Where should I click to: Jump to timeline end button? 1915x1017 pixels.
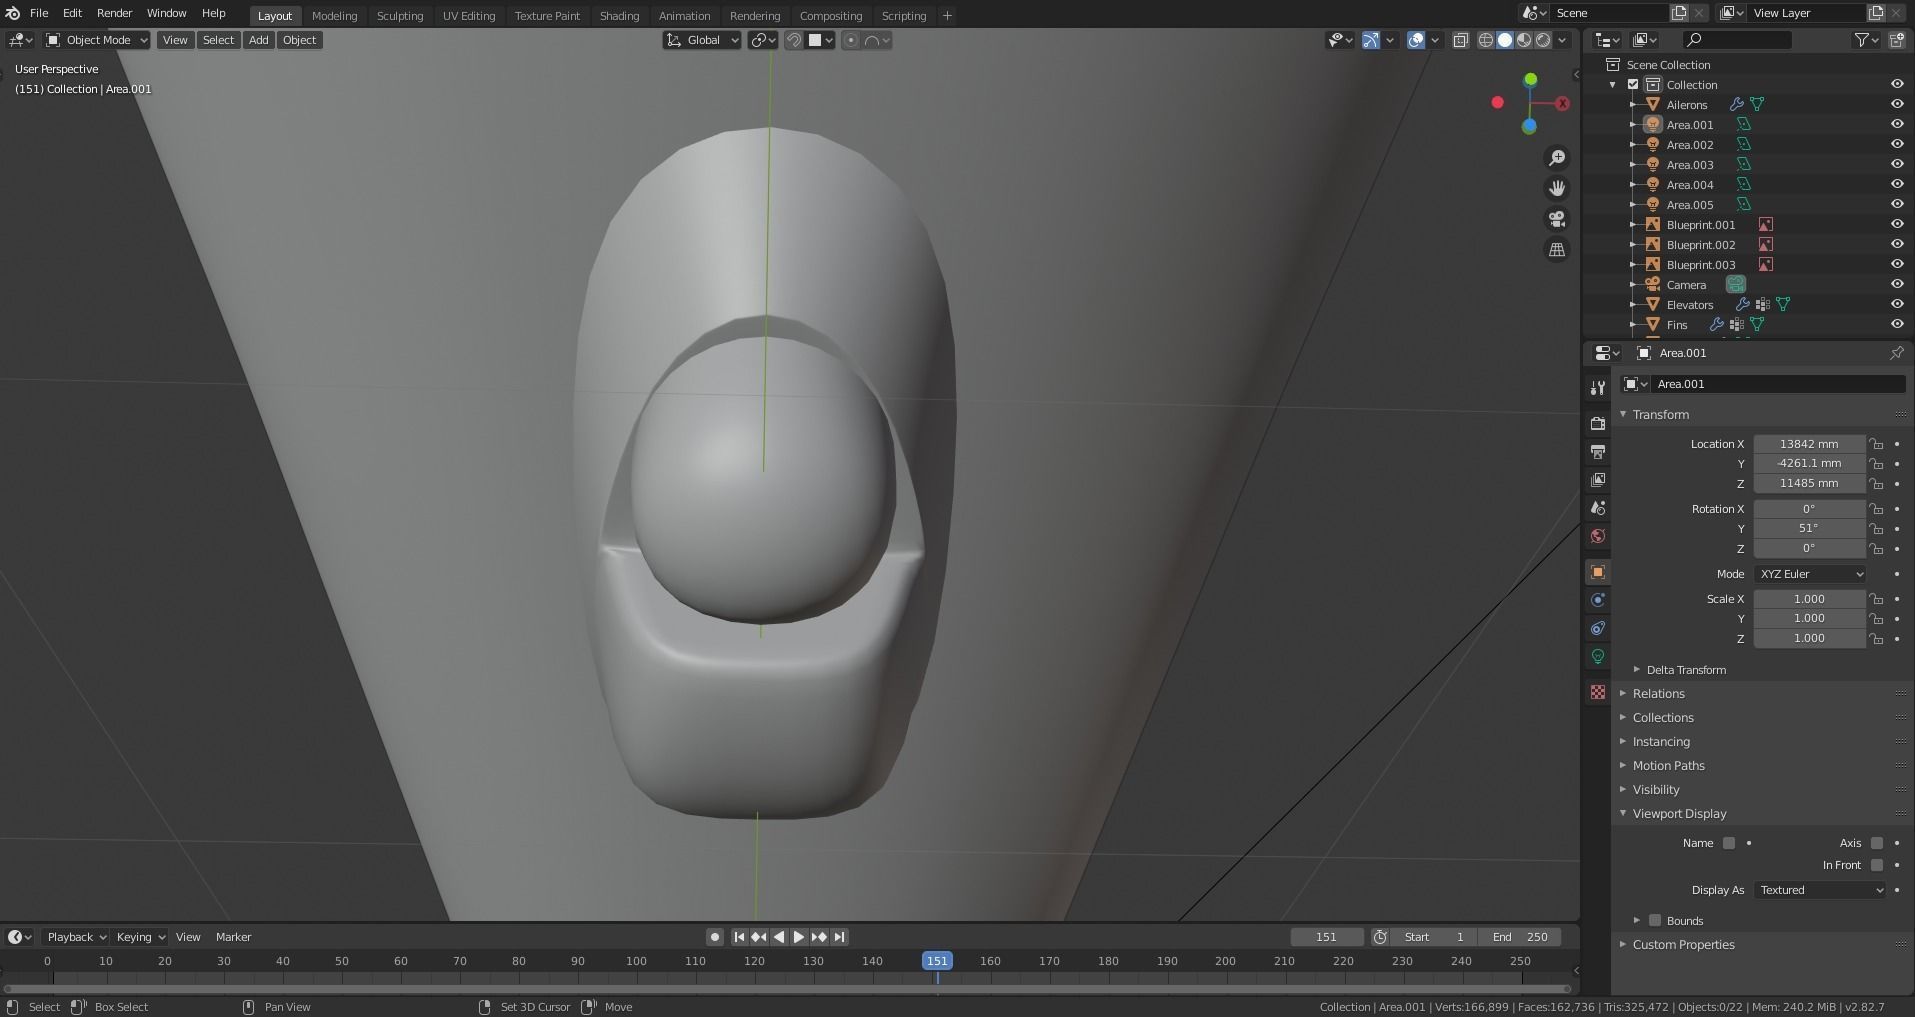click(x=840, y=937)
